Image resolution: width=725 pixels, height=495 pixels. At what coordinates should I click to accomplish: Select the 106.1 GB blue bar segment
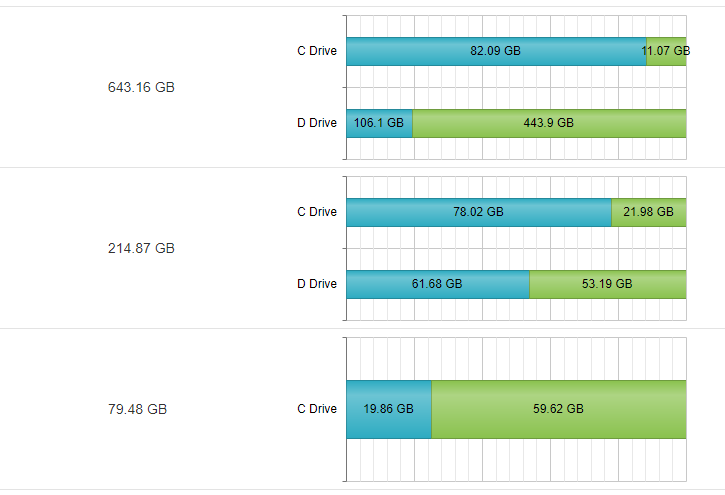[x=379, y=123]
